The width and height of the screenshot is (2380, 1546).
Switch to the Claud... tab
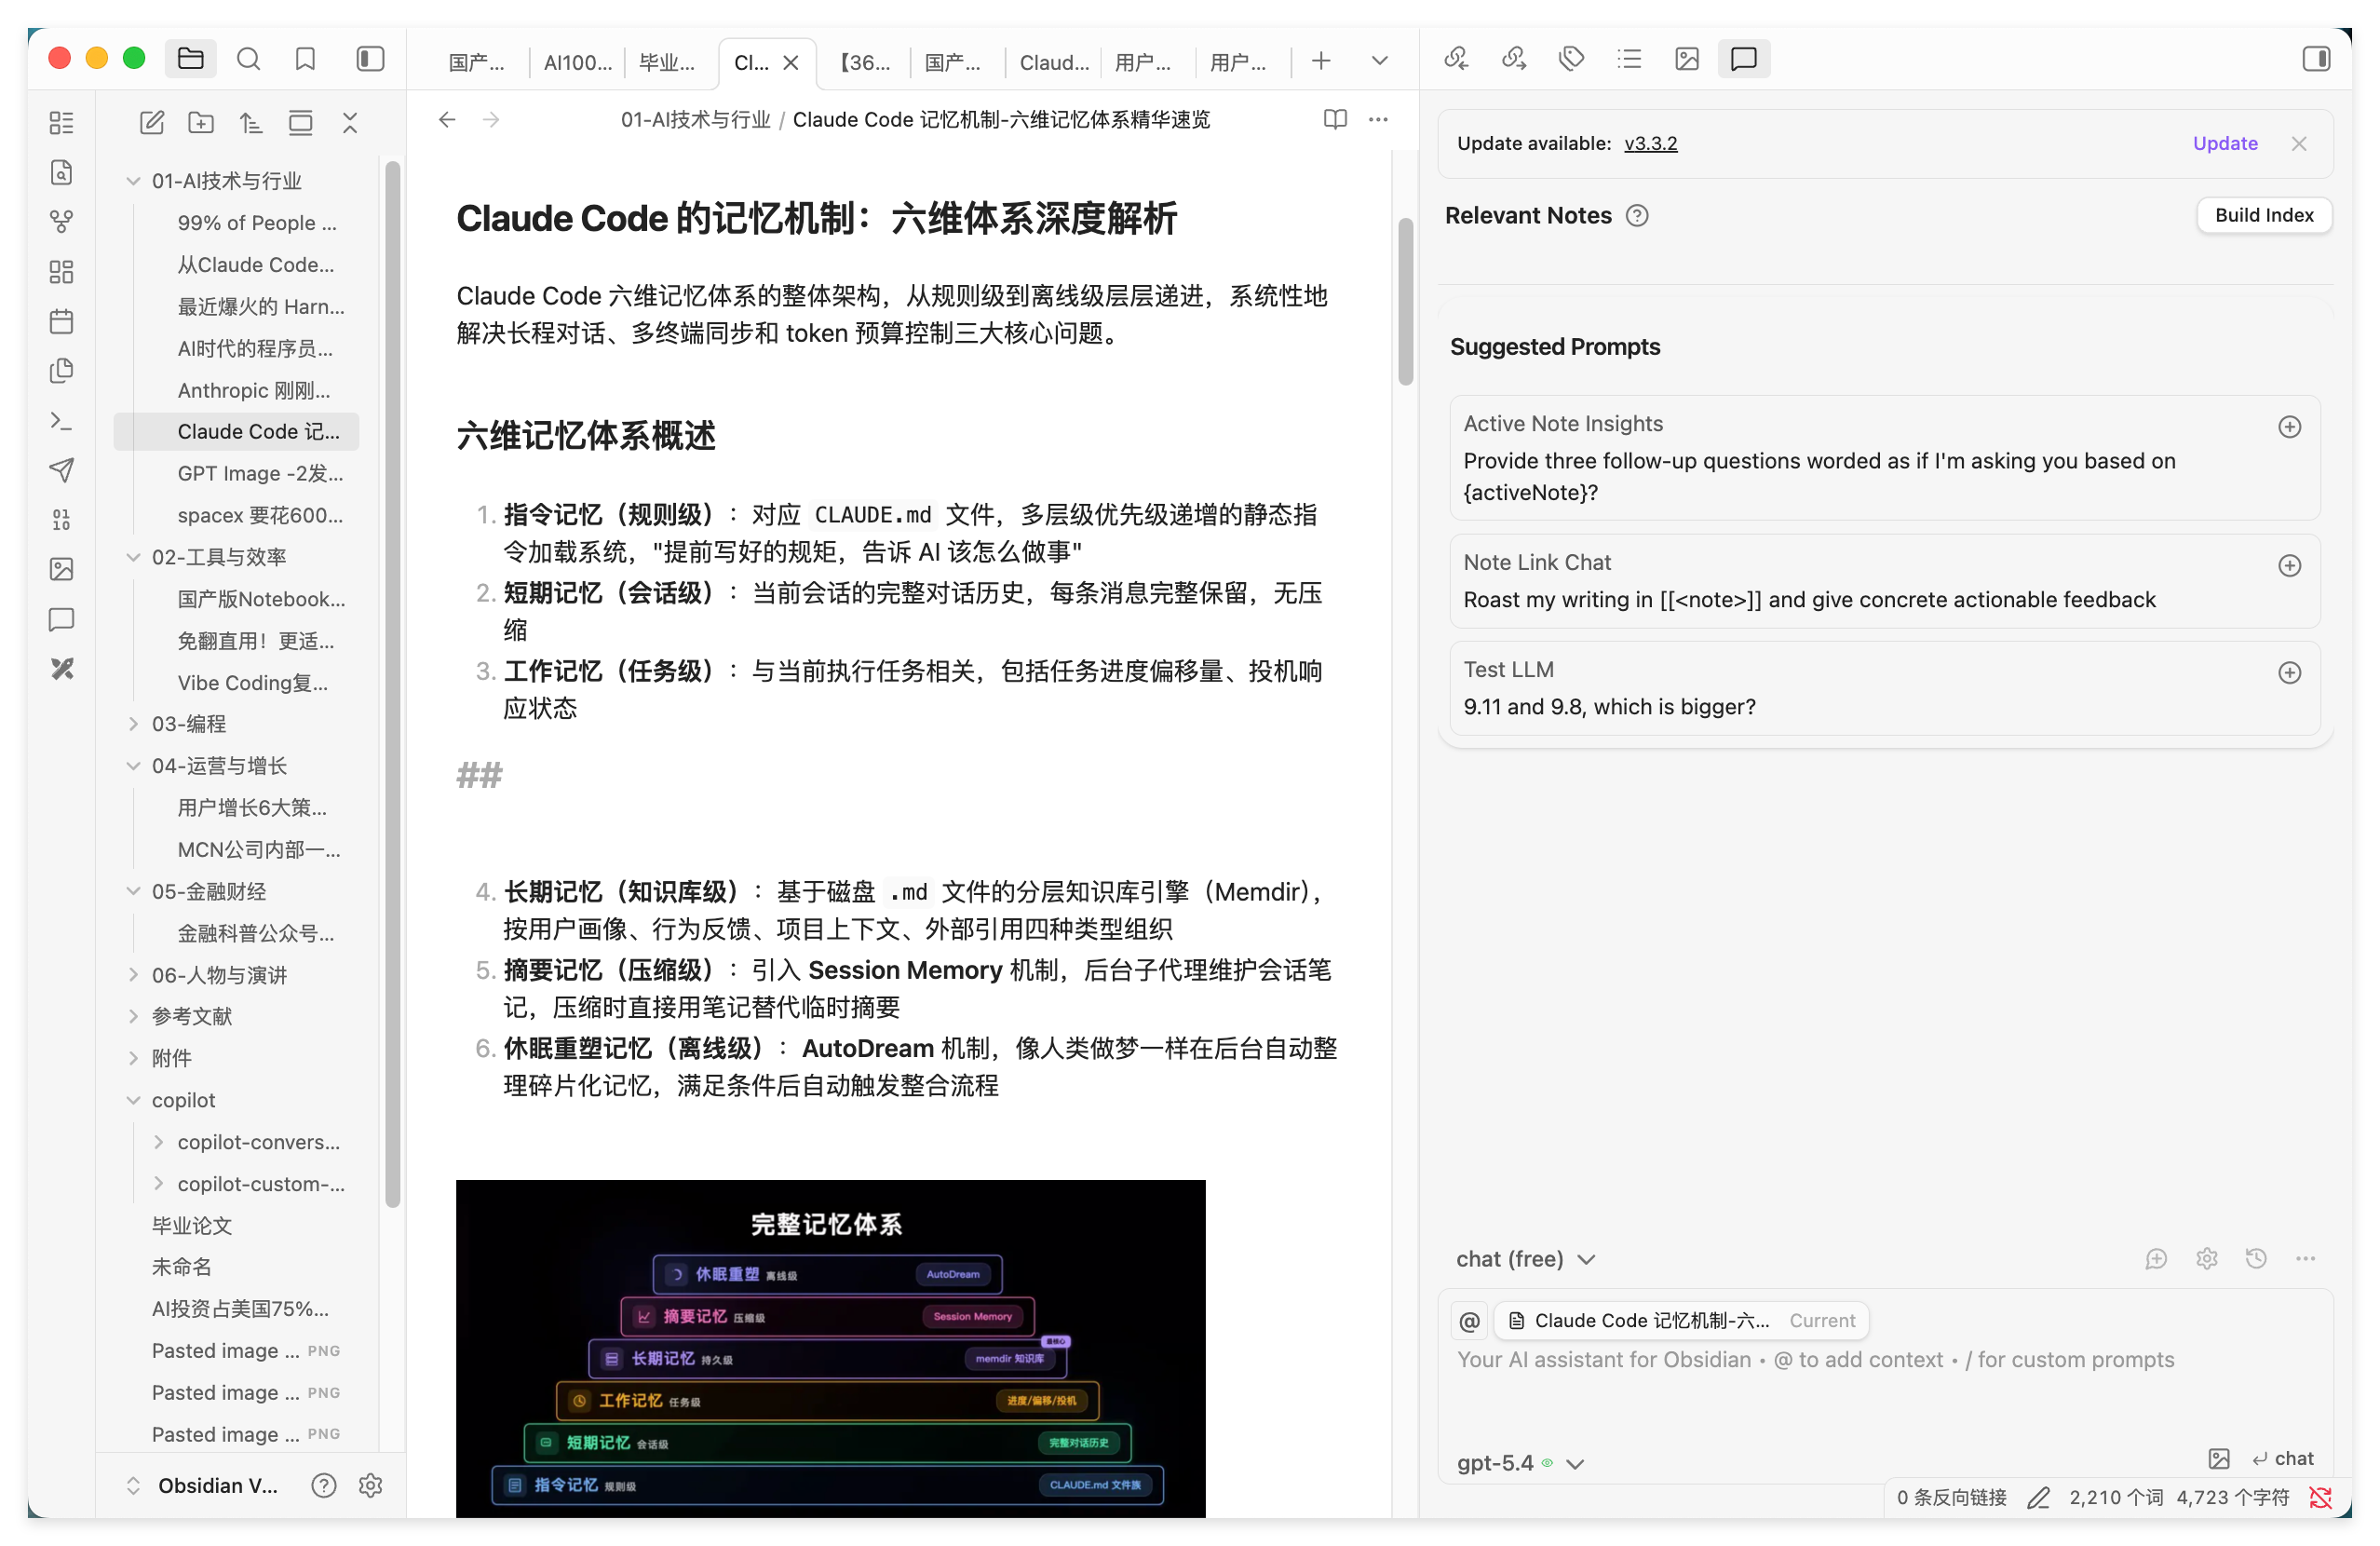1053,62
